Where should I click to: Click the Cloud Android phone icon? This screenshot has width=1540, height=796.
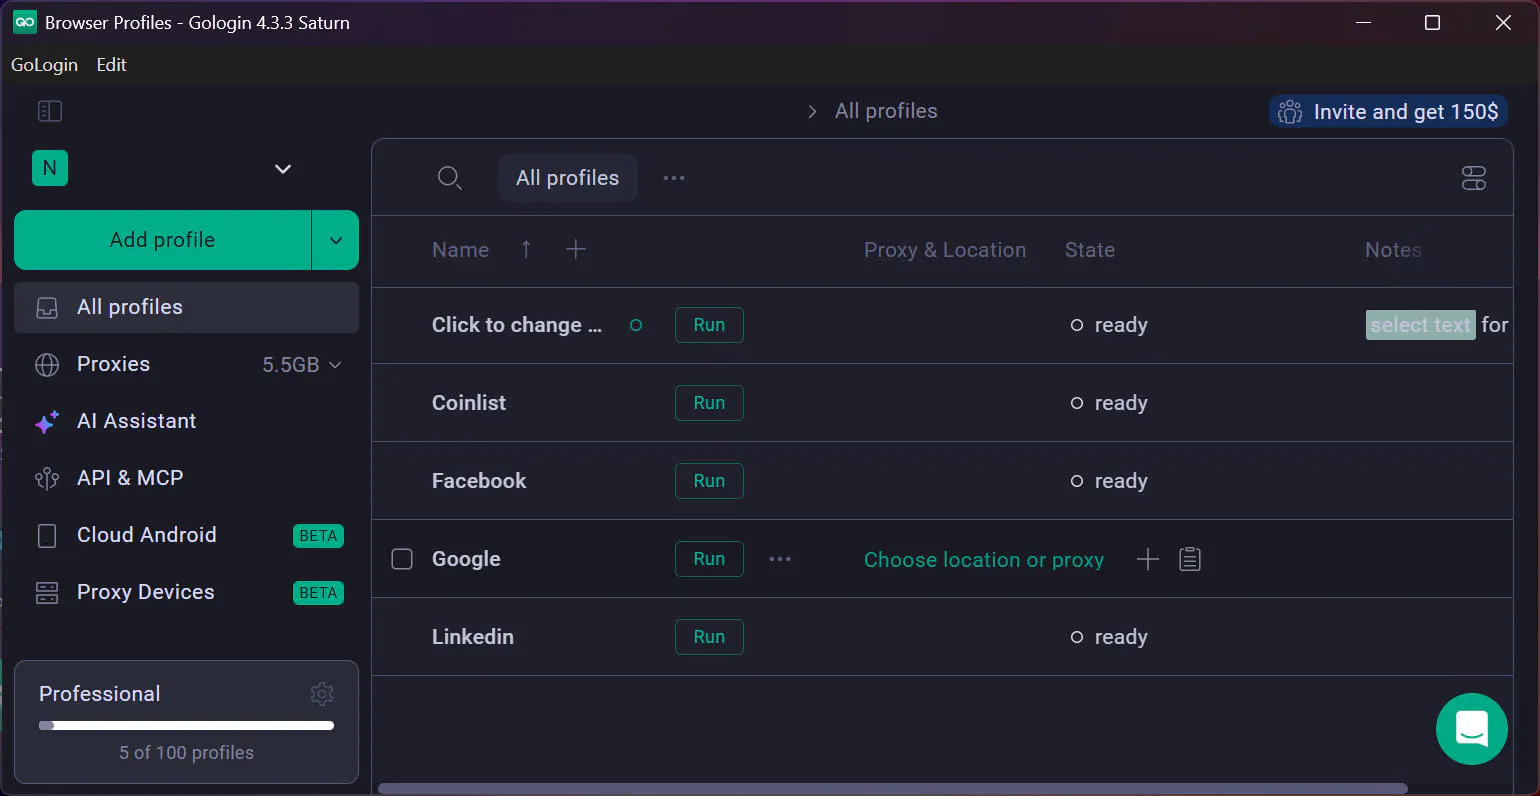pos(47,536)
